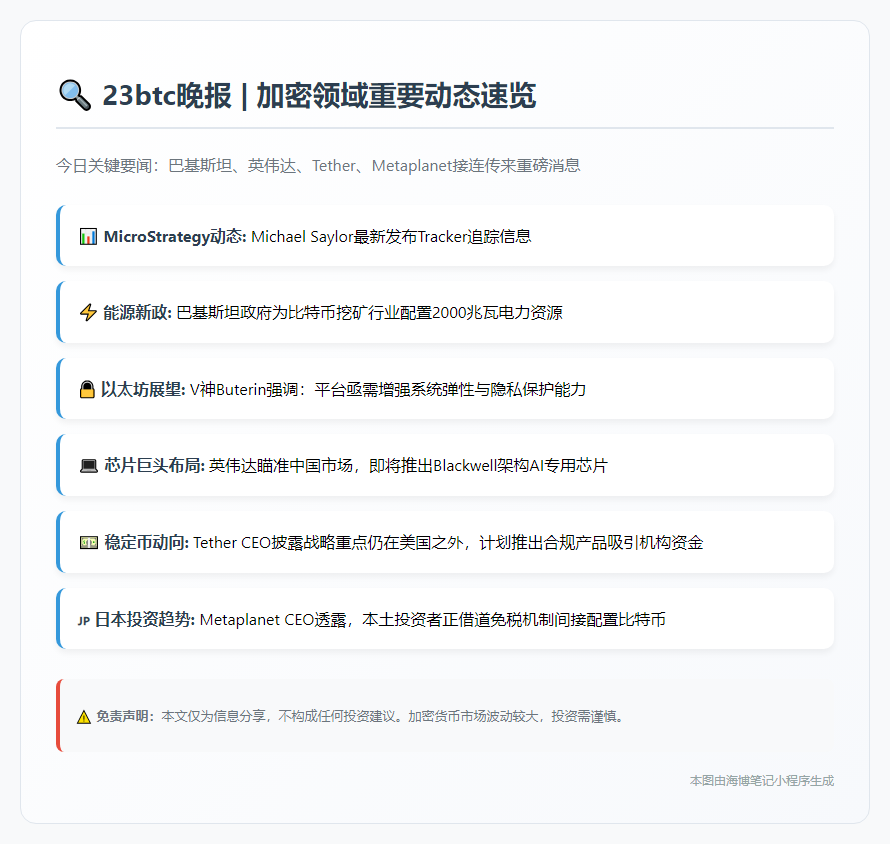Click the bold label 稳定币动向

[146, 543]
